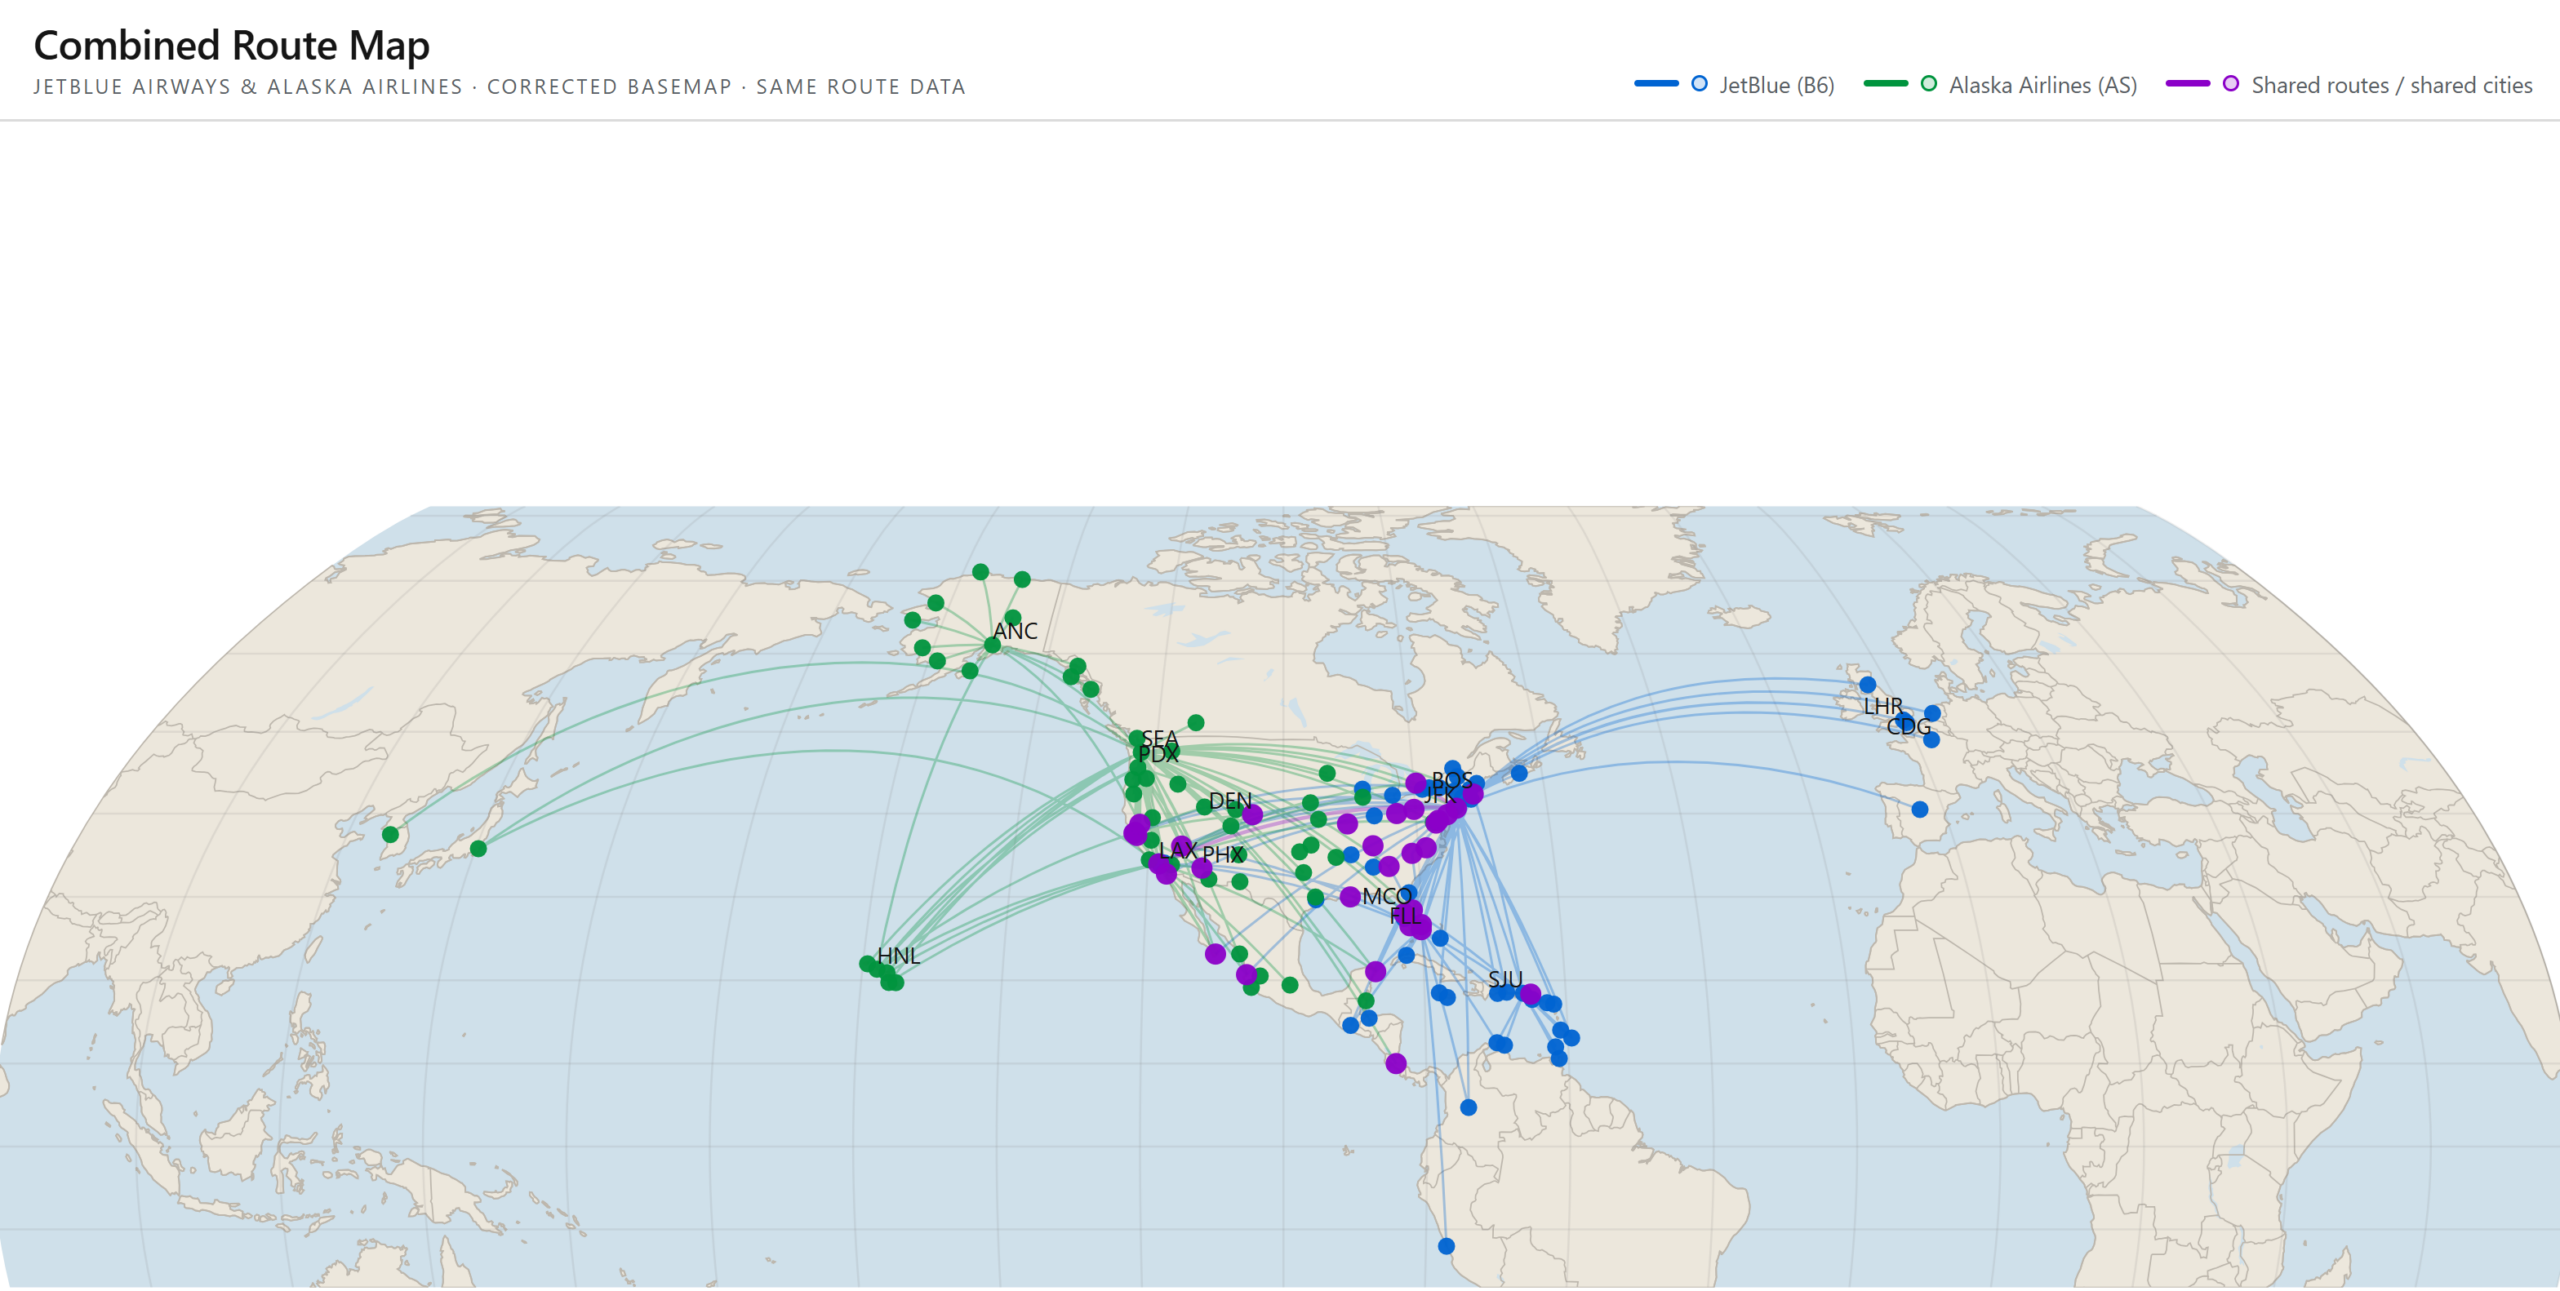Select the LHR airport label

pos(1883,707)
